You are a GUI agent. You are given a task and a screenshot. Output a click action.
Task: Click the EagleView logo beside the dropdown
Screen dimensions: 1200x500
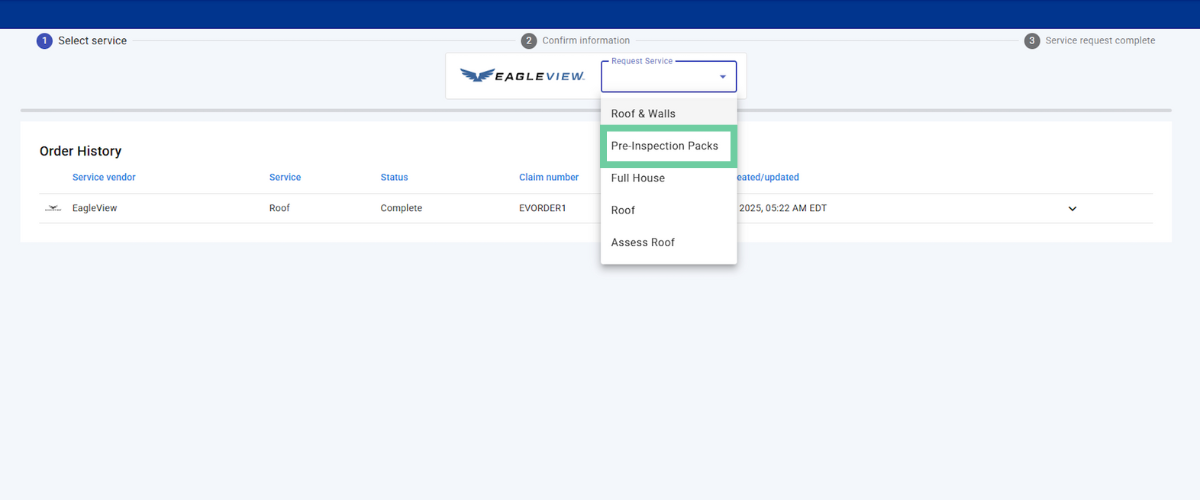coord(522,76)
